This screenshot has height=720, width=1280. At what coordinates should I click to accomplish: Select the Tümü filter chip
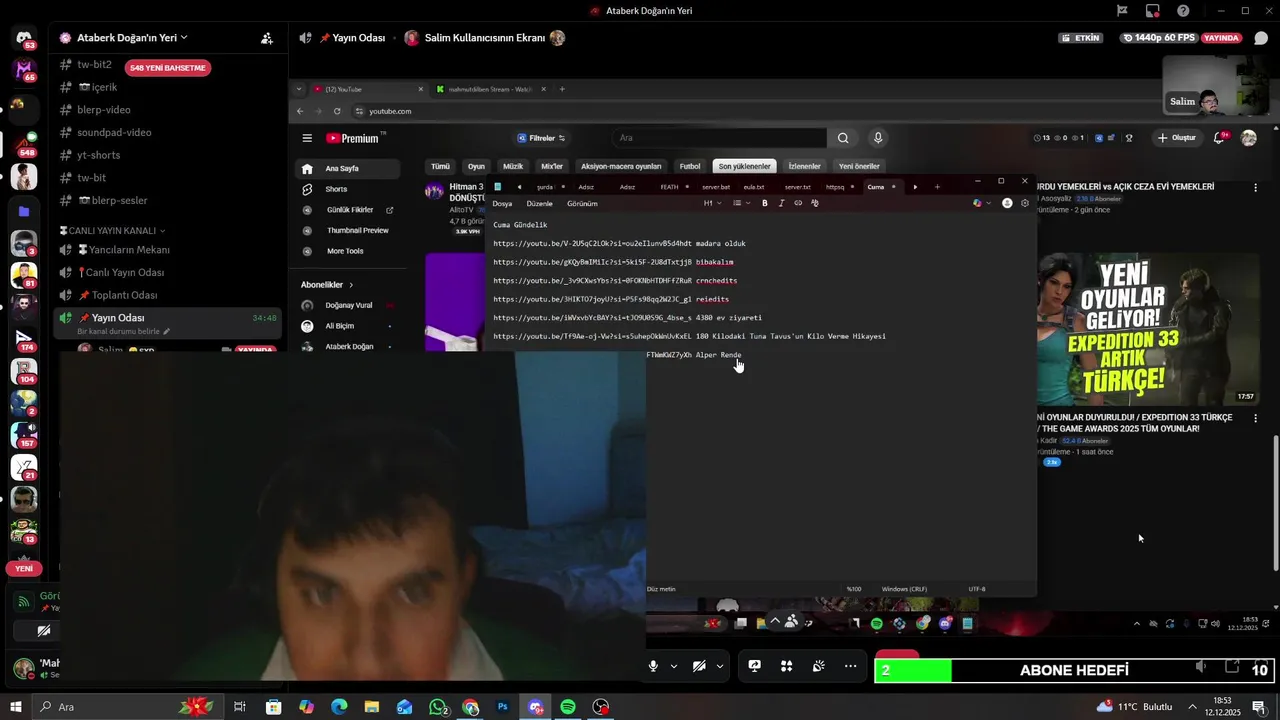(440, 166)
